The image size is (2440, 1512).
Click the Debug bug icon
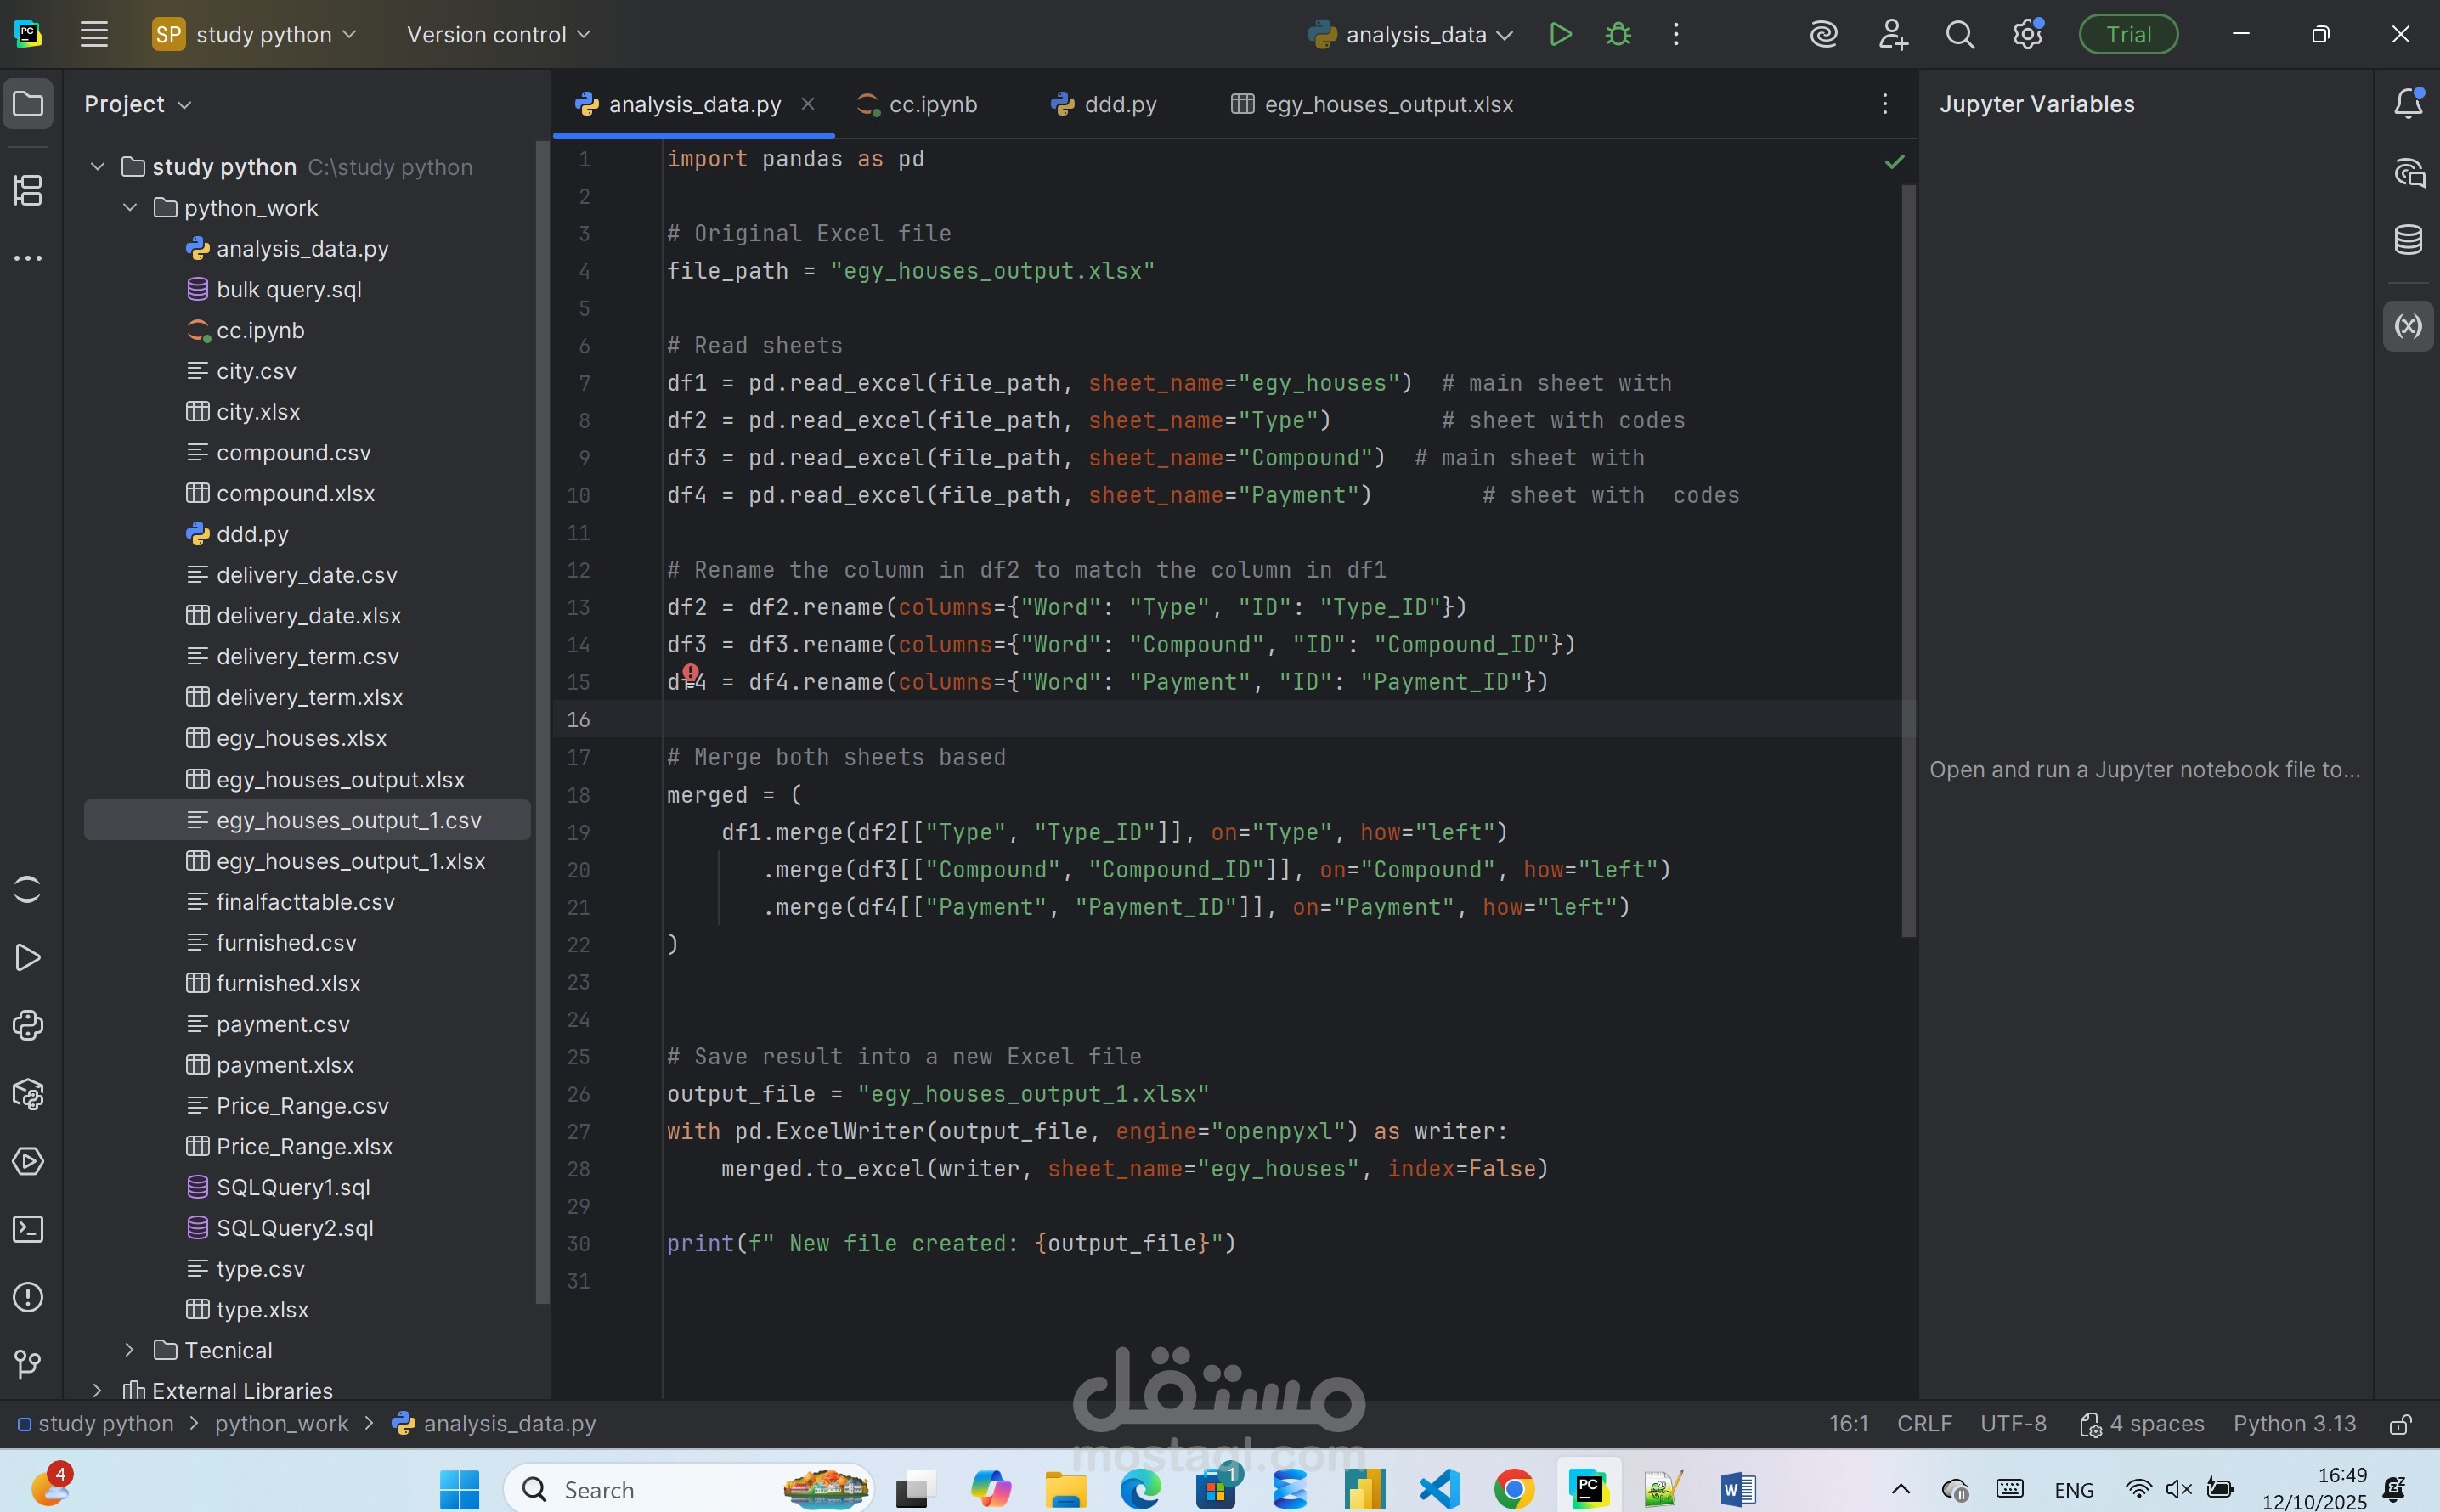coord(1618,35)
